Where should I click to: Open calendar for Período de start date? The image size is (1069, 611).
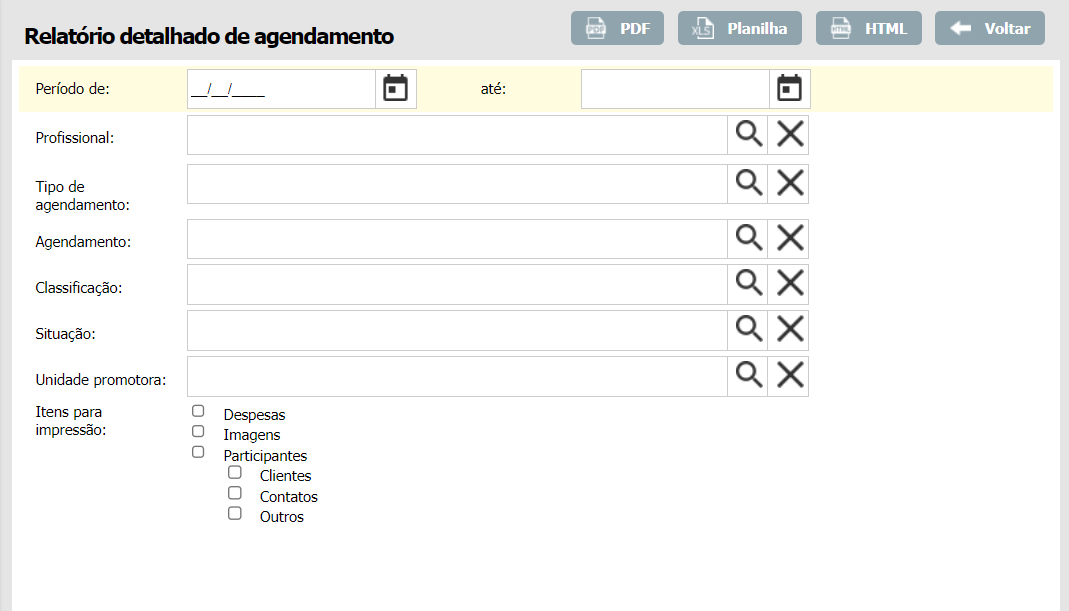pyautogui.click(x=396, y=89)
